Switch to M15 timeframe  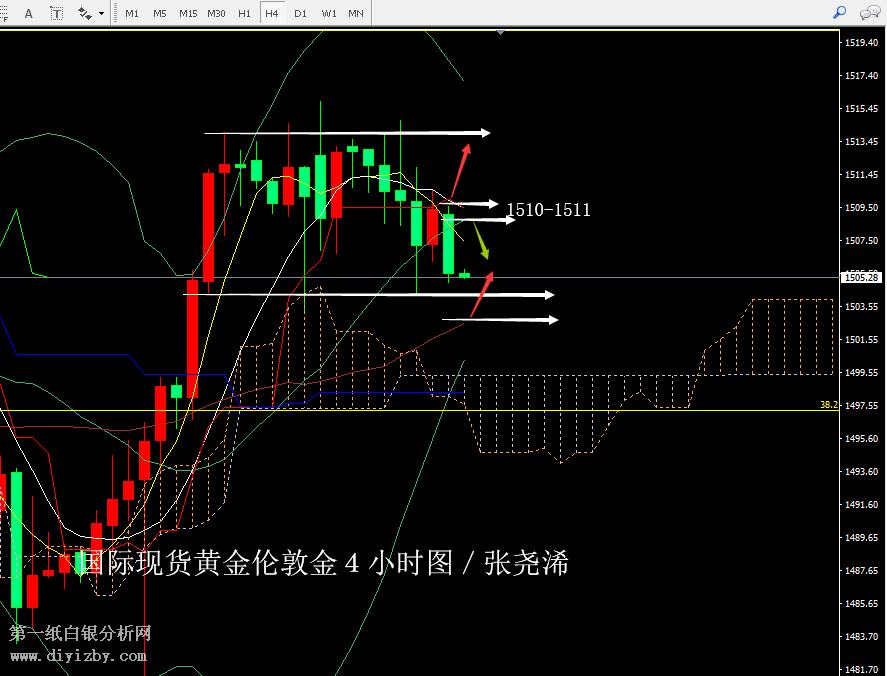pos(188,13)
